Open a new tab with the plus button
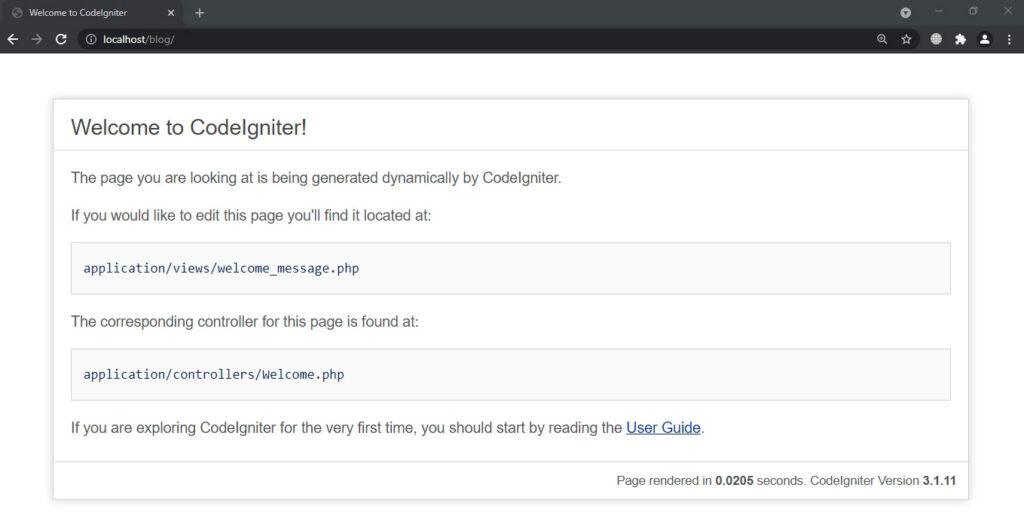1024x518 pixels. (199, 12)
